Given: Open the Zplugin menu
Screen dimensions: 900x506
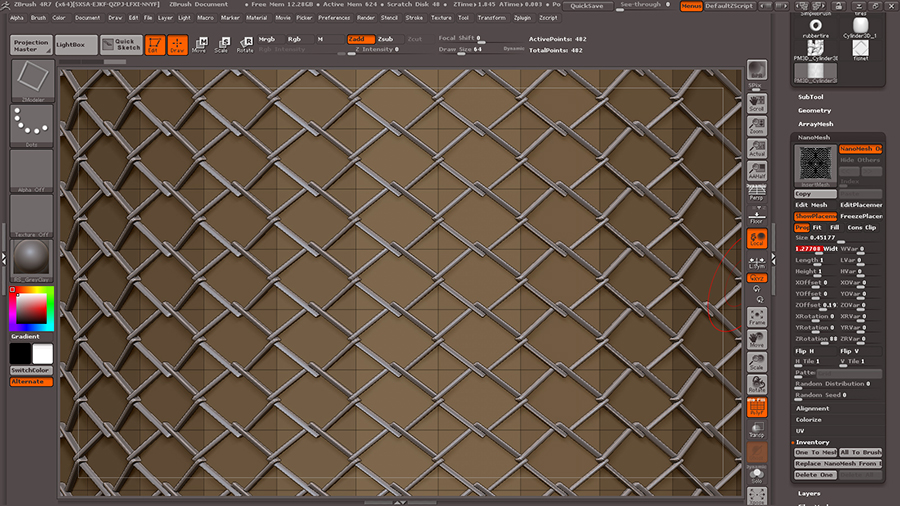Looking at the screenshot, I should 522,17.
